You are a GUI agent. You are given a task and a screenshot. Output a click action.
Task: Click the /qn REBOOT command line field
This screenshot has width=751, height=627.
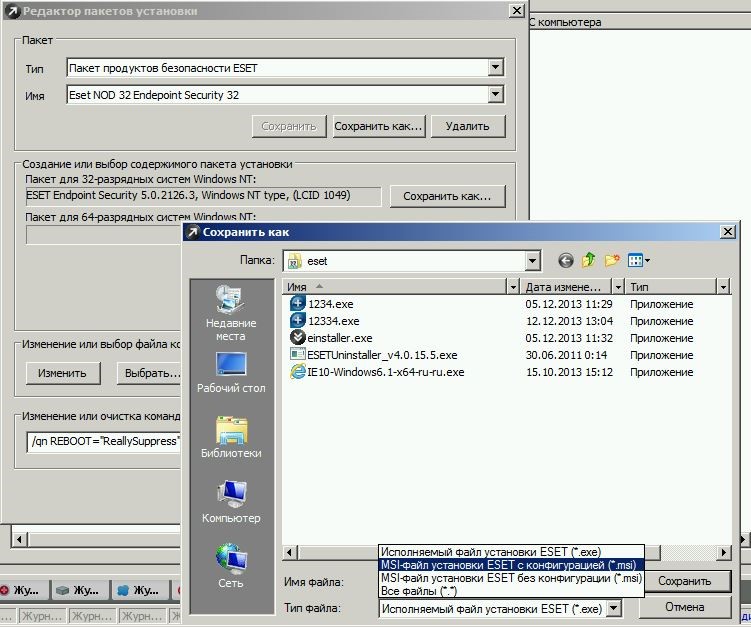pos(104,441)
